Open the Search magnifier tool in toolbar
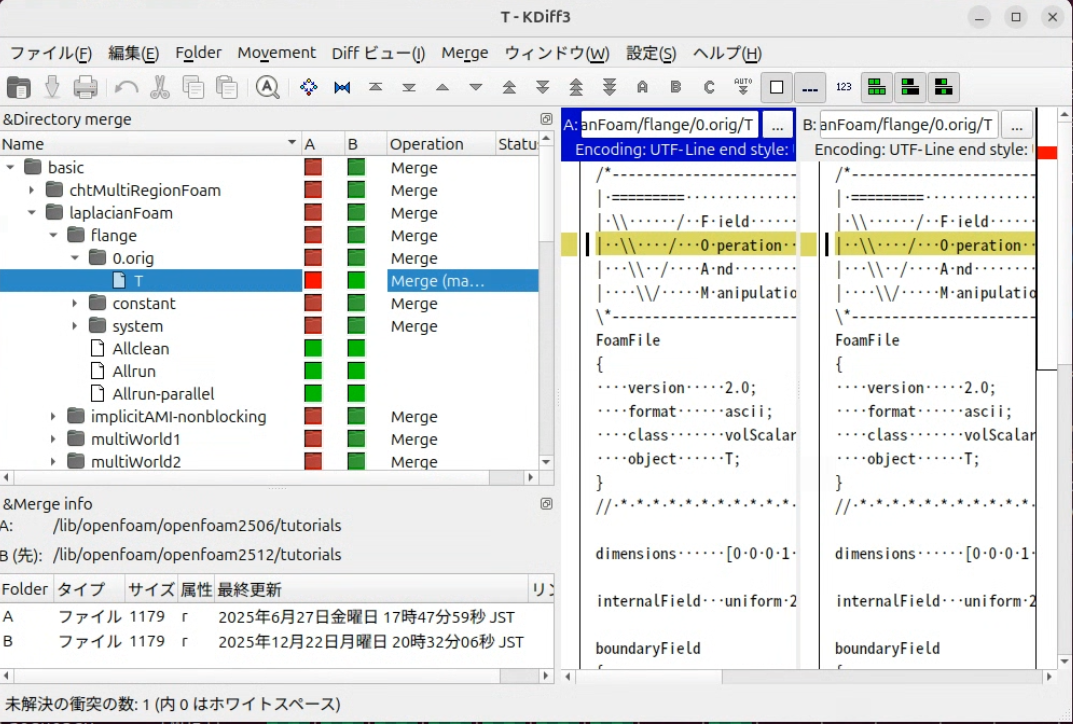 pos(267,87)
